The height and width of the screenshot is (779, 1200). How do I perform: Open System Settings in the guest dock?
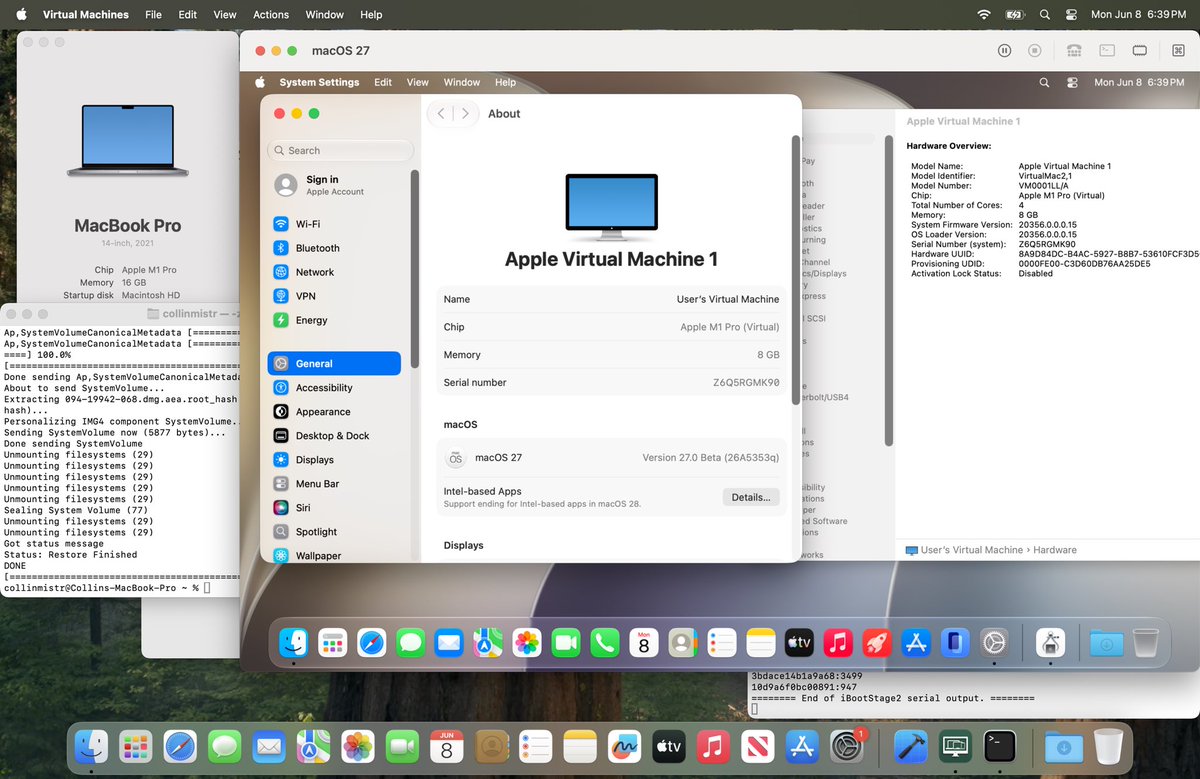tap(993, 642)
